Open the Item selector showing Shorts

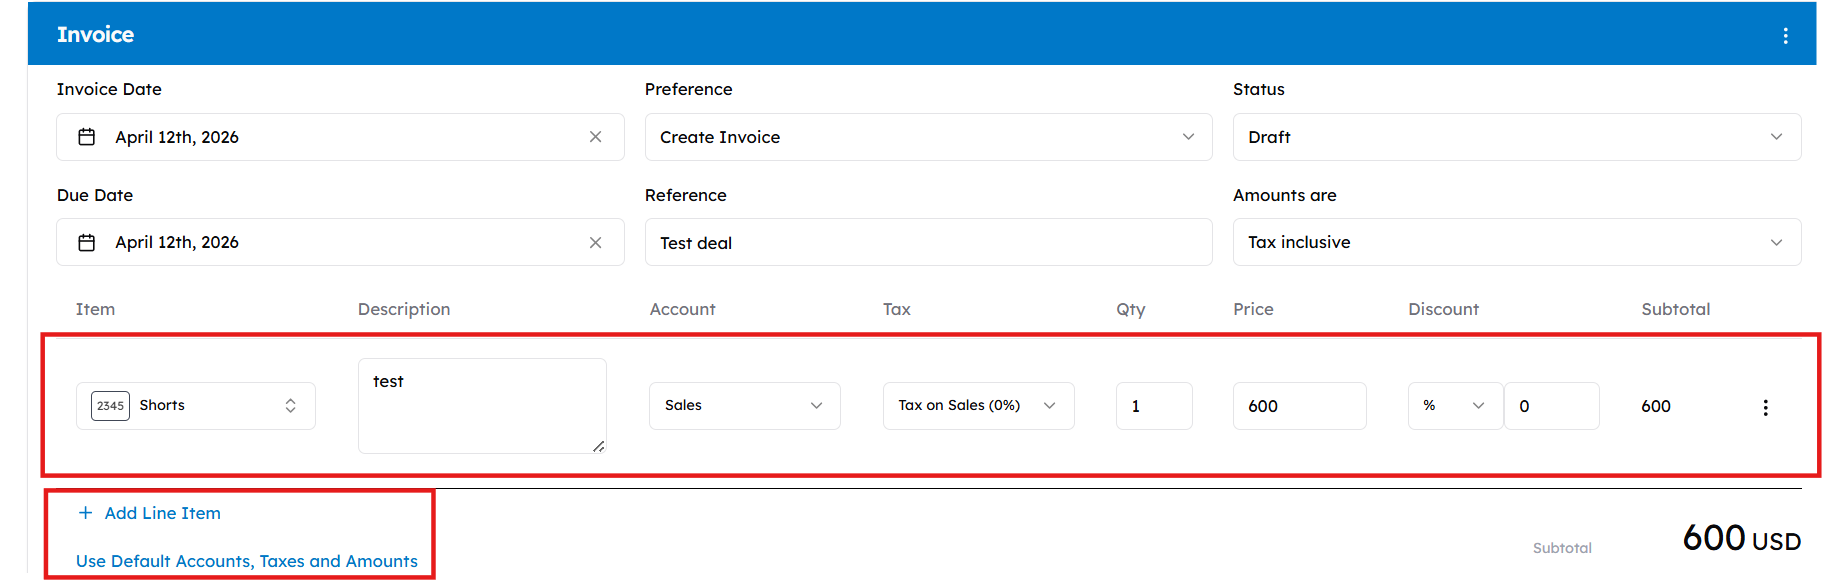(x=196, y=406)
